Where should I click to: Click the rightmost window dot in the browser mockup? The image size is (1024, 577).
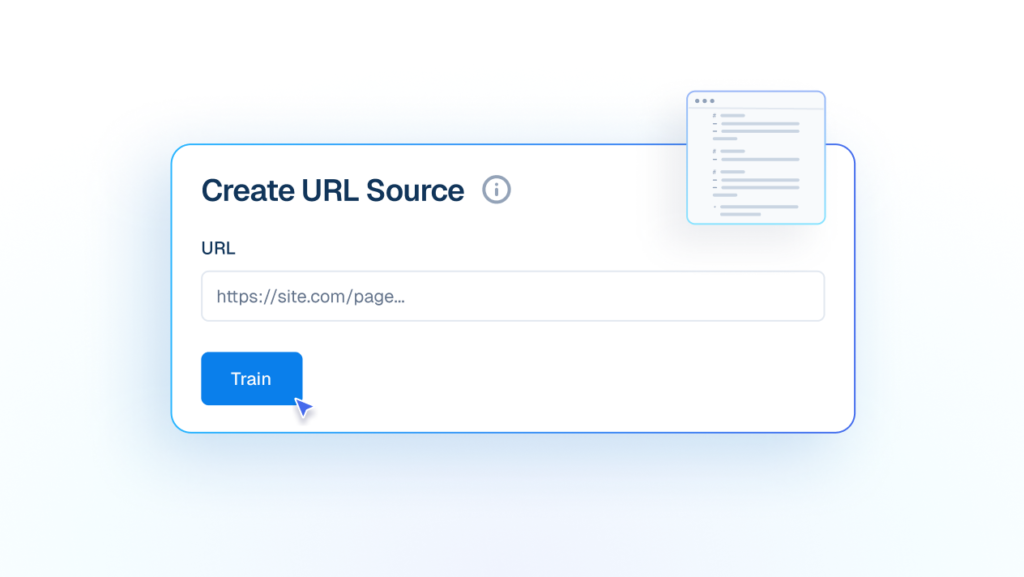point(712,101)
